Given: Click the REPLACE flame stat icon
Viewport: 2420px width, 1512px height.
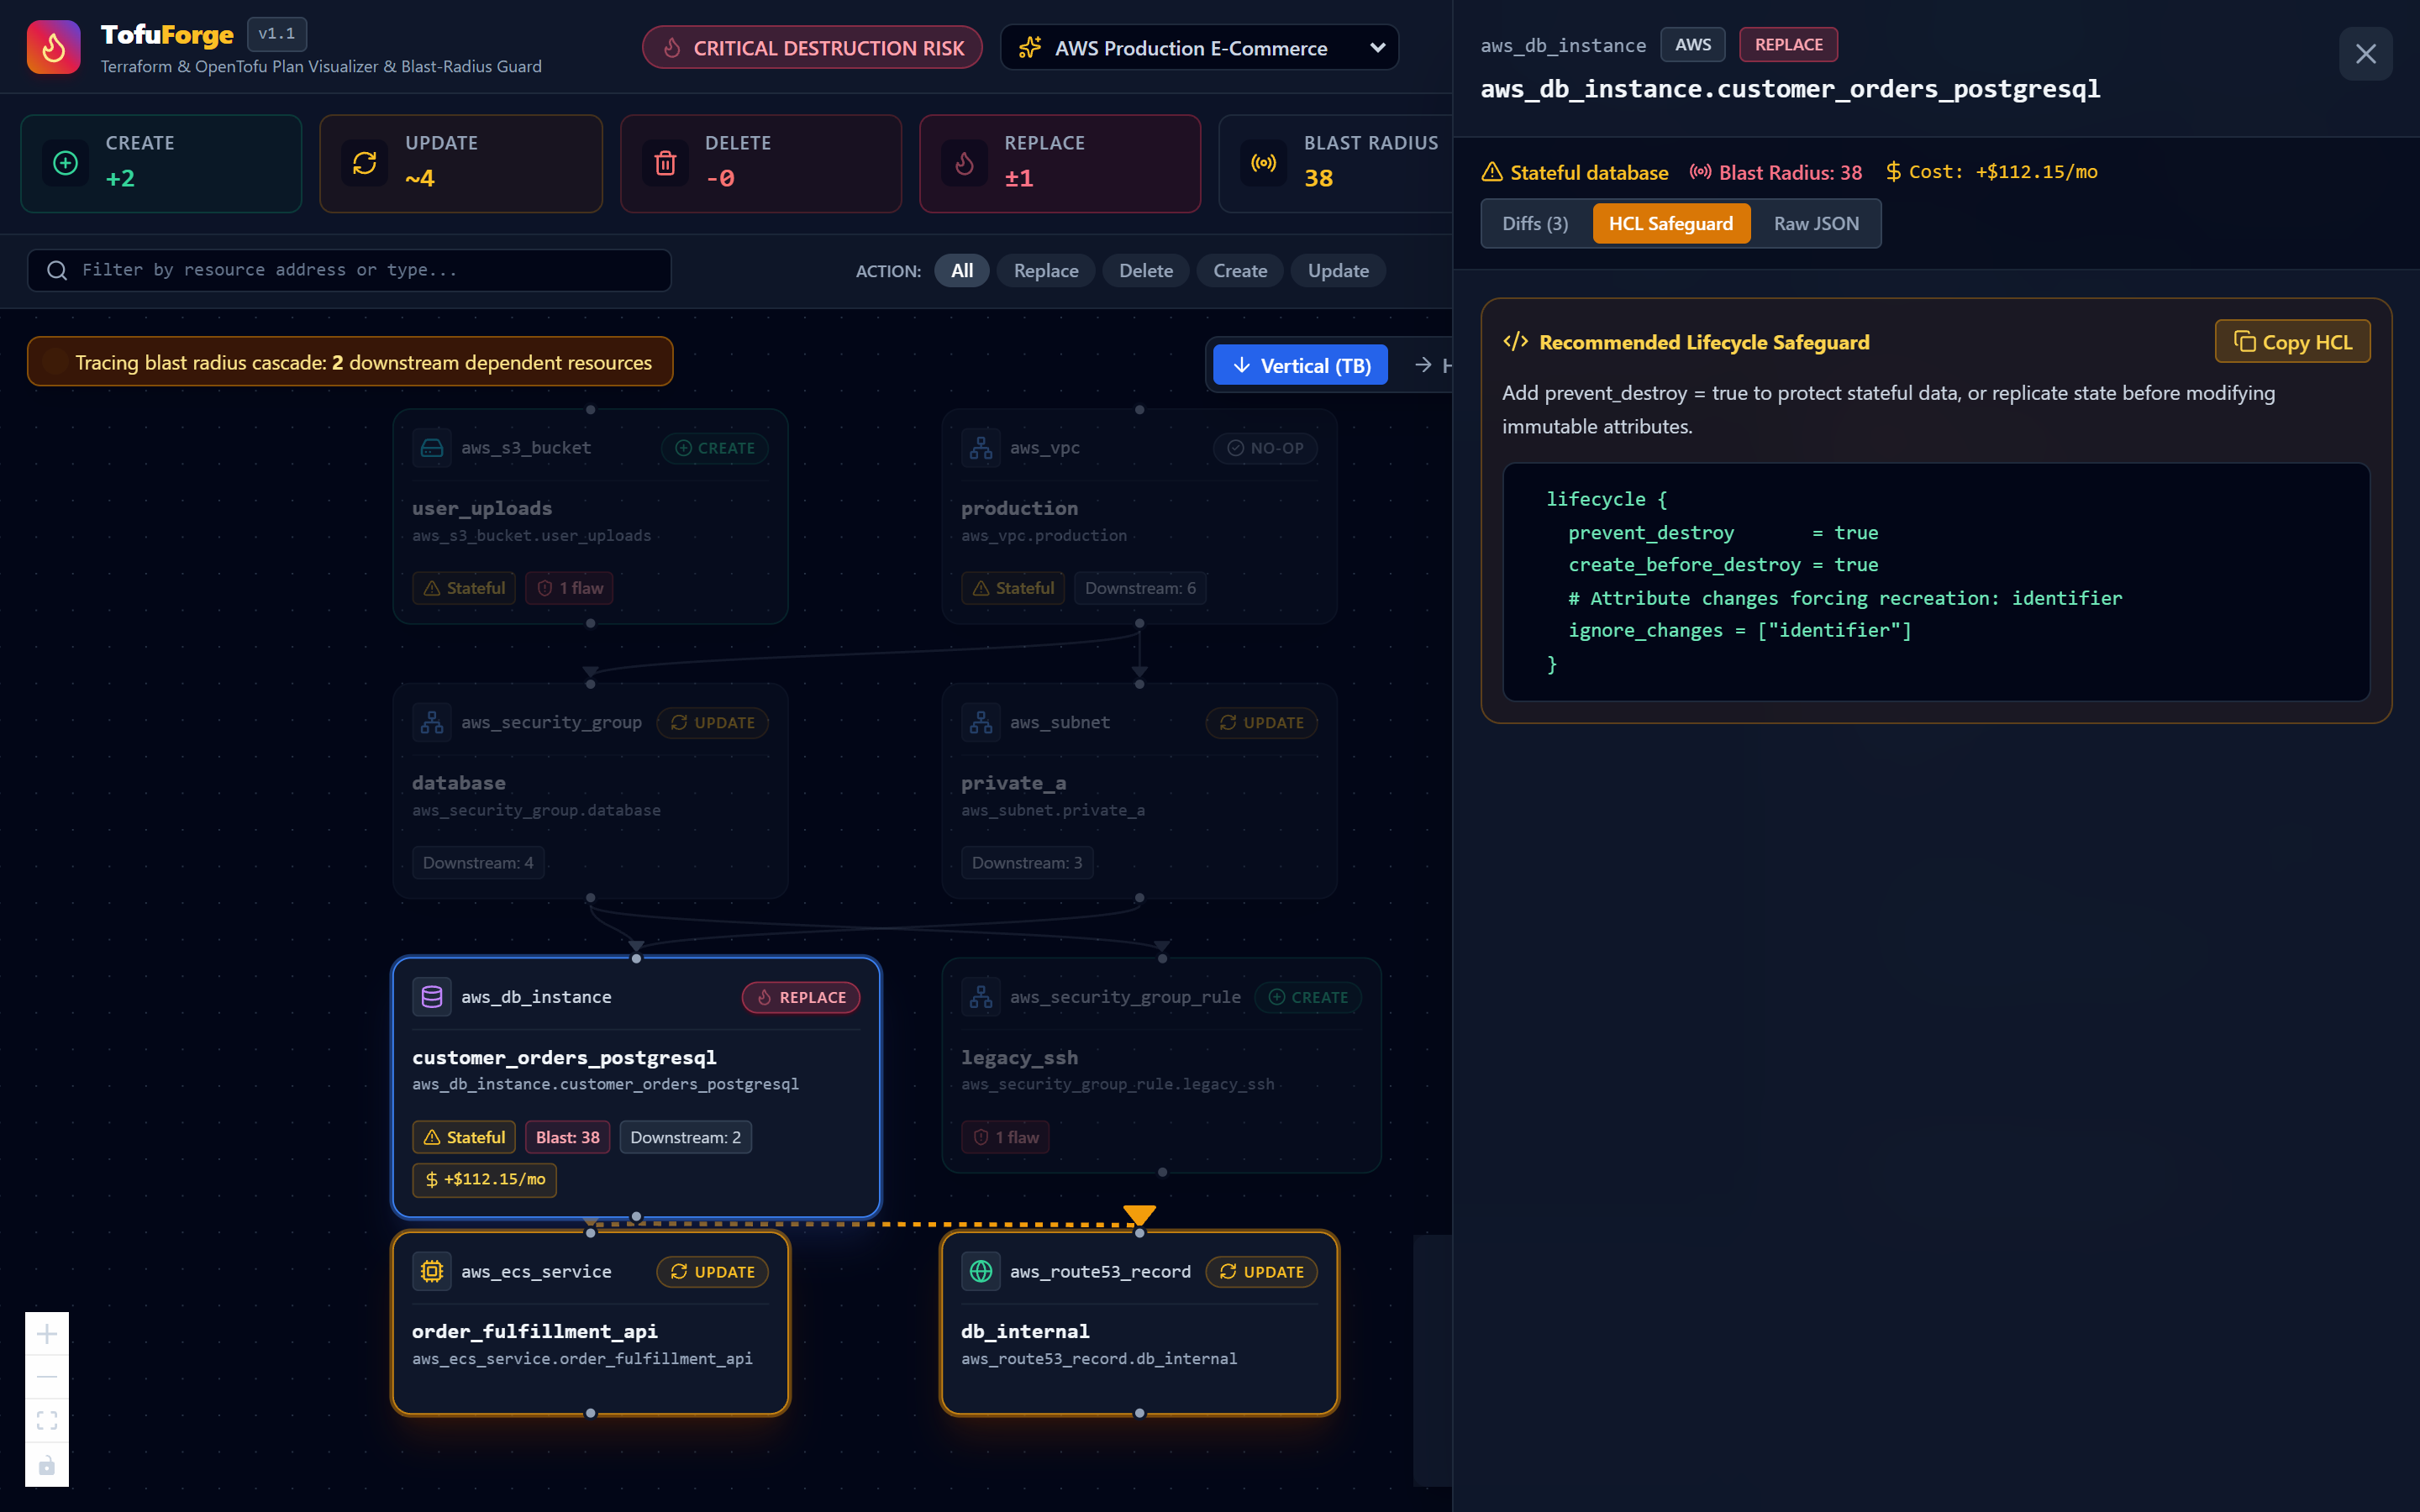Looking at the screenshot, I should [x=964, y=162].
